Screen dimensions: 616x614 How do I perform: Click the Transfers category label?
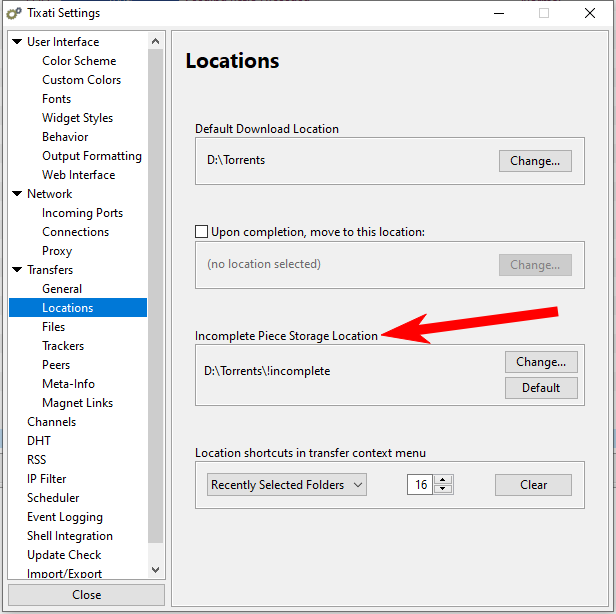point(50,270)
